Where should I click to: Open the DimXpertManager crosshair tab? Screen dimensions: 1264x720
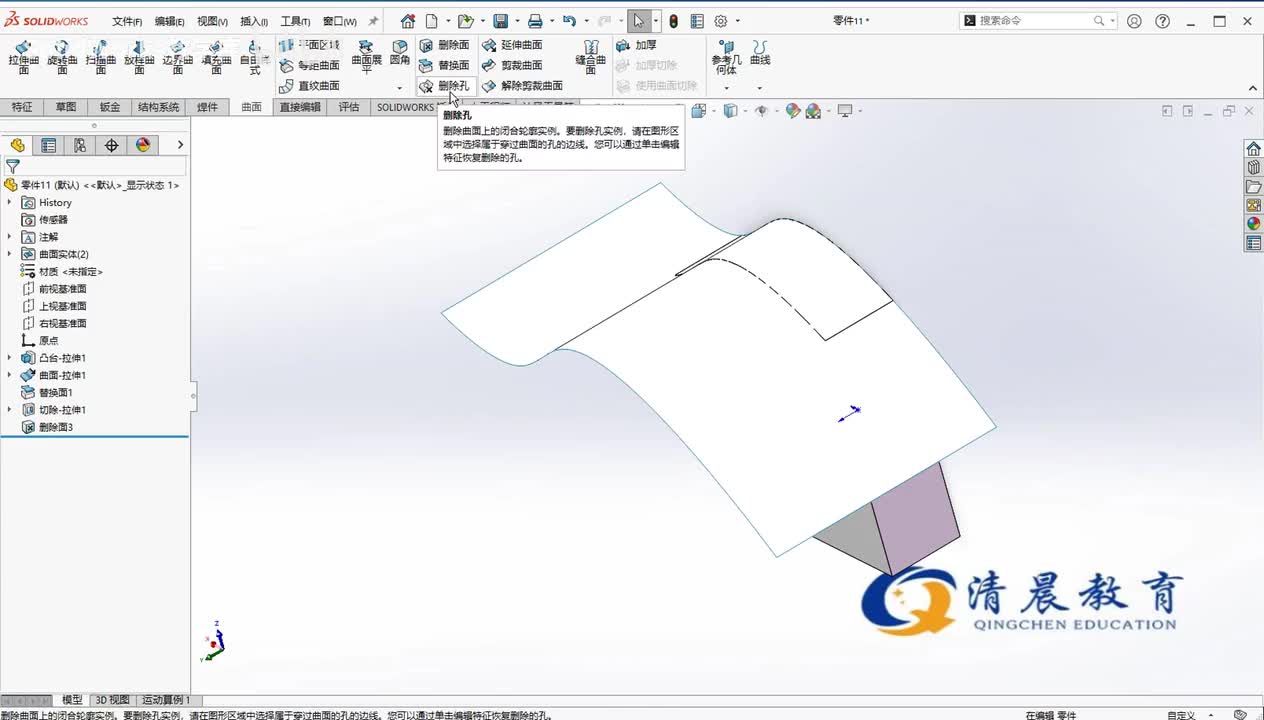[x=111, y=145]
